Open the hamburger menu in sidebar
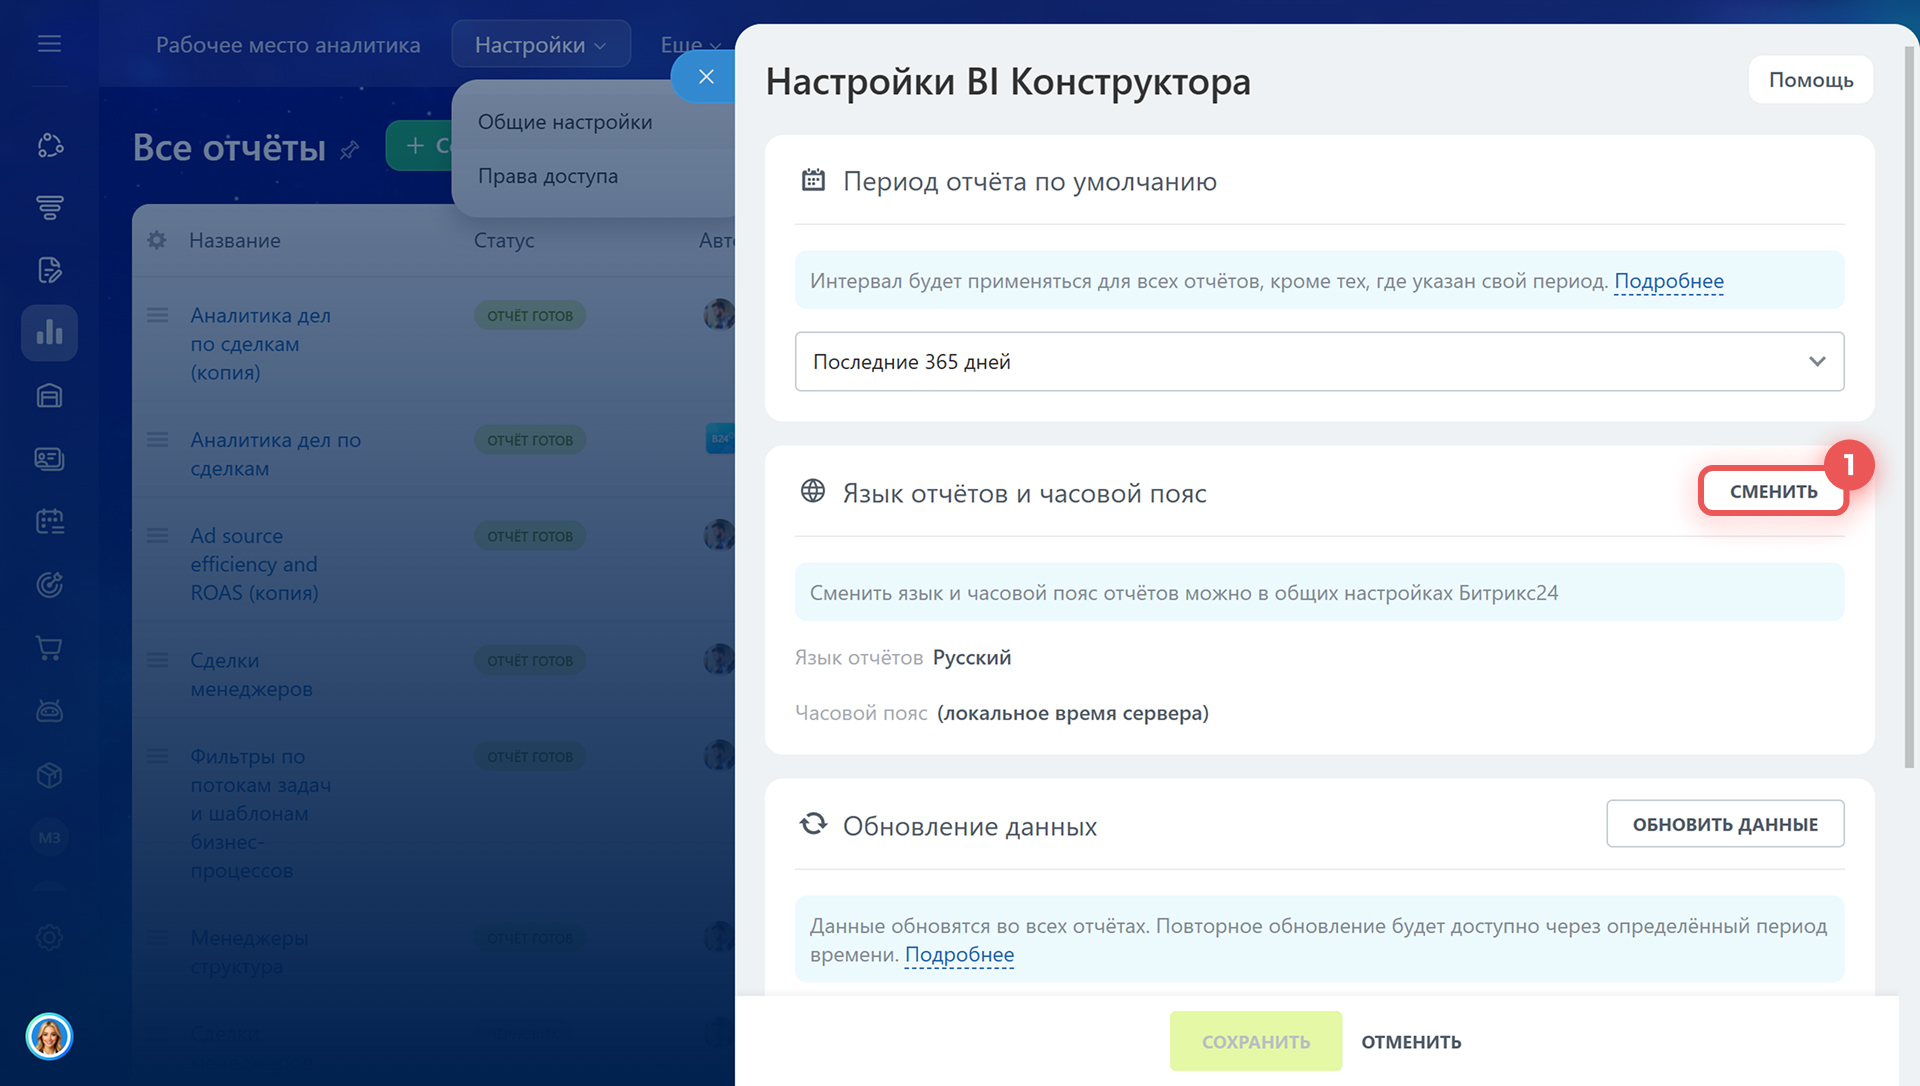Screen dimensions: 1920x1086 49,44
